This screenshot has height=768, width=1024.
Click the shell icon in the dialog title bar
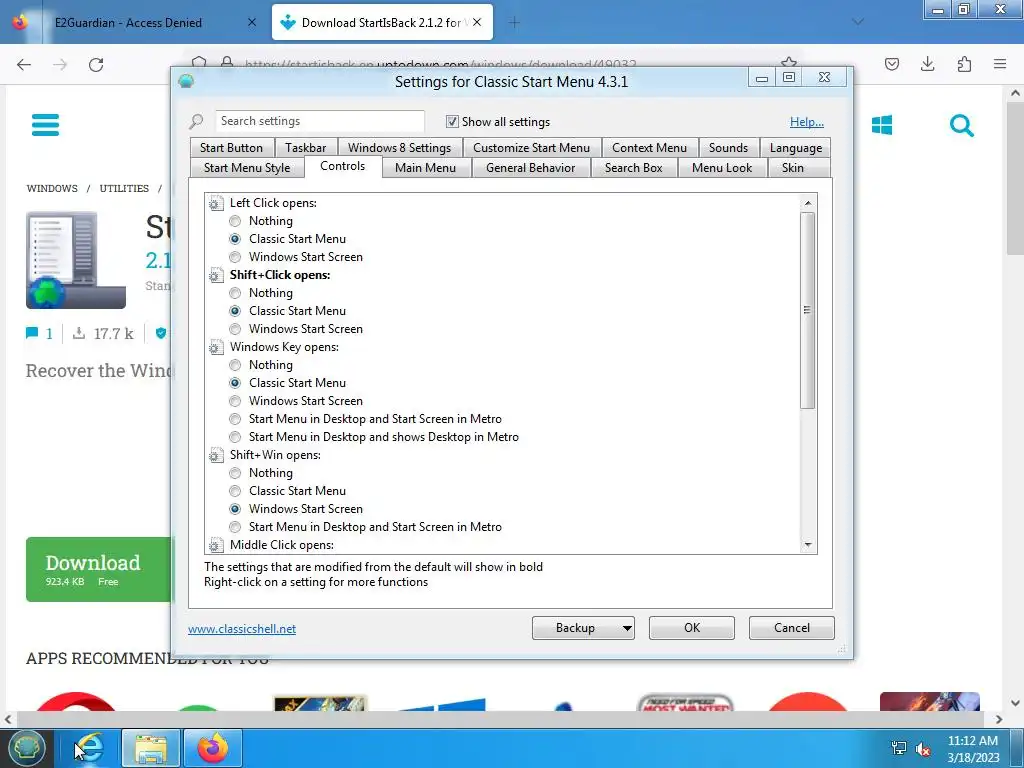(186, 81)
